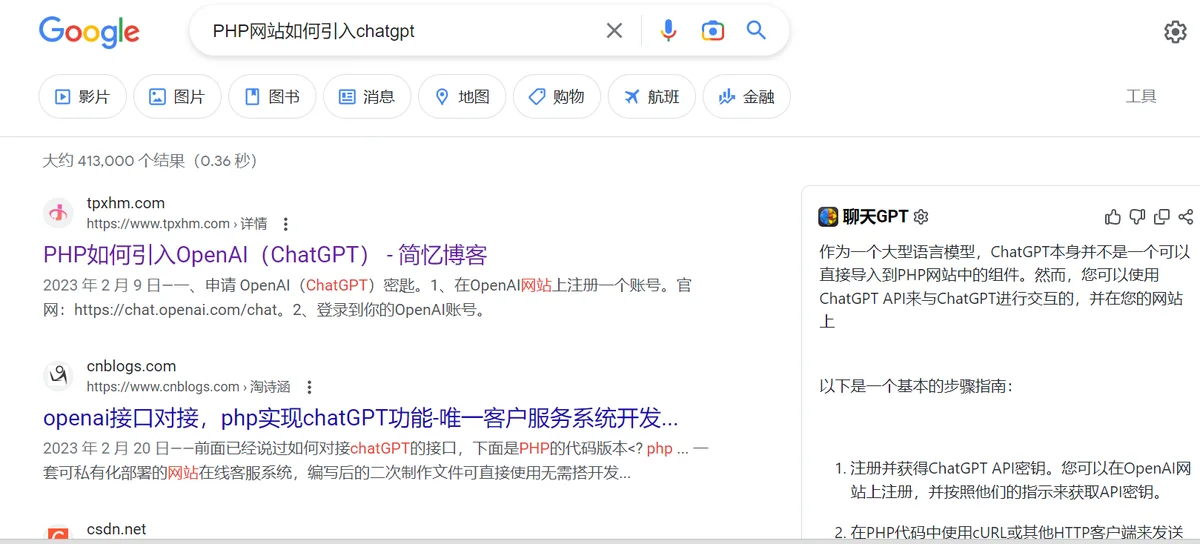Click the tpxhm.com site name
Image resolution: width=1200 pixels, height=544 pixels.
click(126, 203)
